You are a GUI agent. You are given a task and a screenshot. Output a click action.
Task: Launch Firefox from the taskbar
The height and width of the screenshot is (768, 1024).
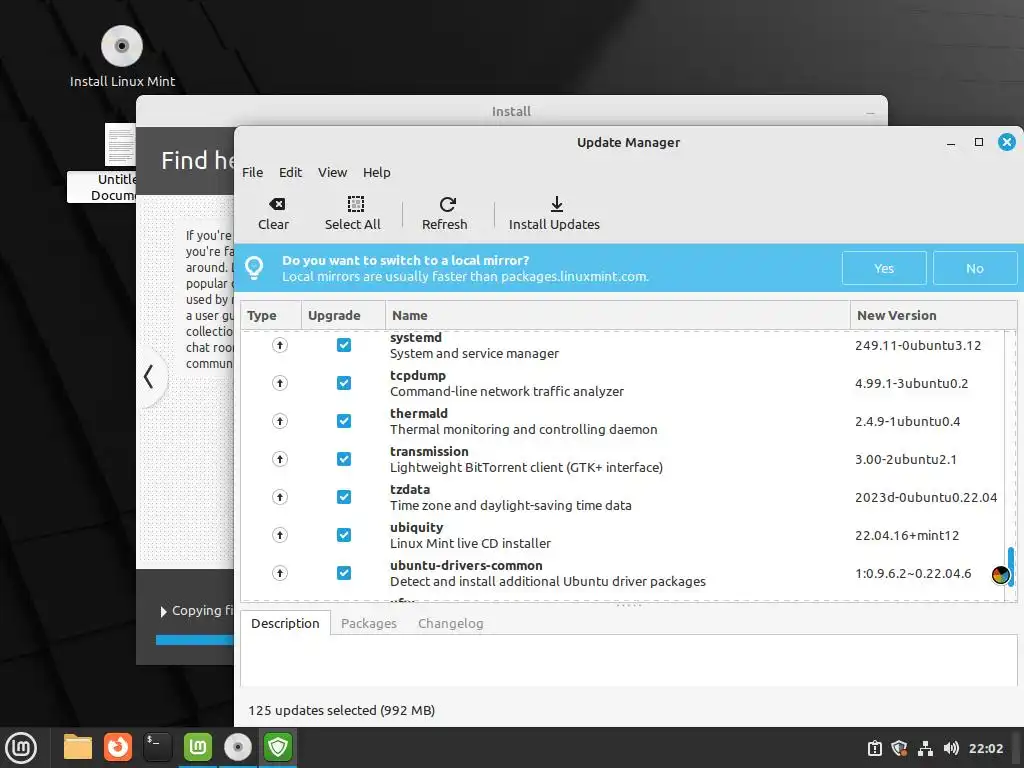click(x=118, y=747)
